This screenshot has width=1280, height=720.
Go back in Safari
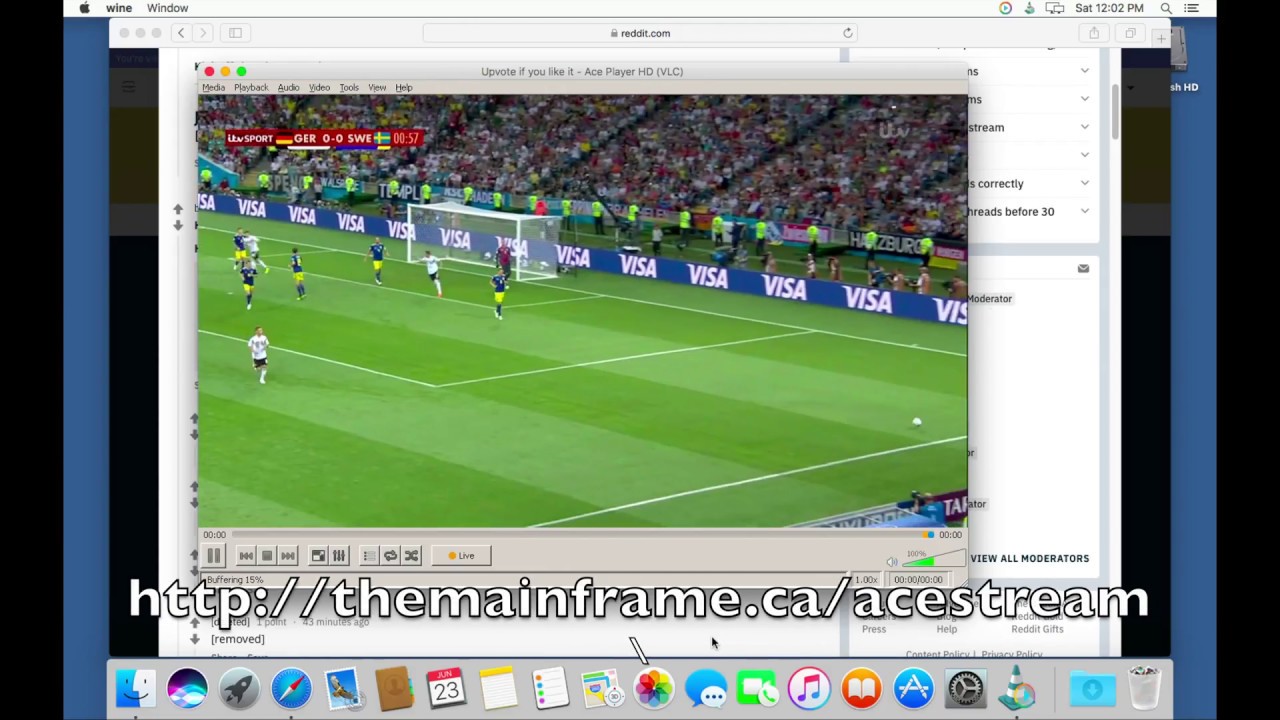pos(181,33)
